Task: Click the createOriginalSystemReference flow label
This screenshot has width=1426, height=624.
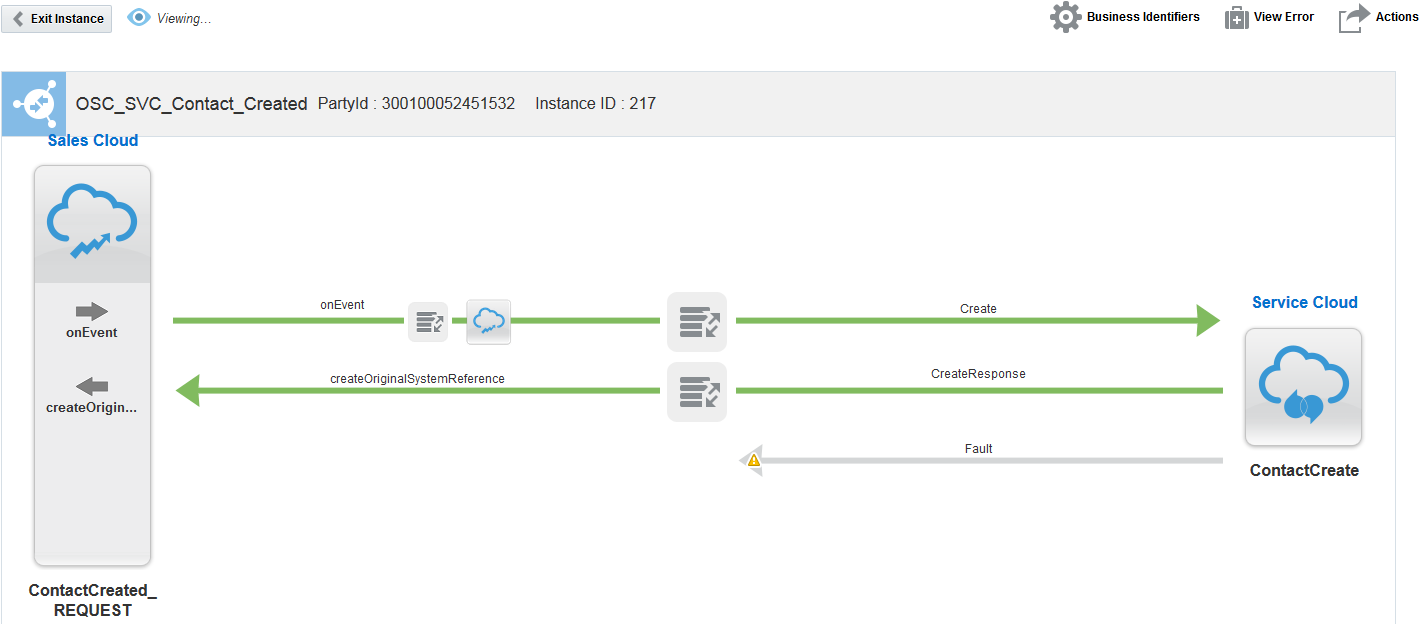Action: [417, 379]
